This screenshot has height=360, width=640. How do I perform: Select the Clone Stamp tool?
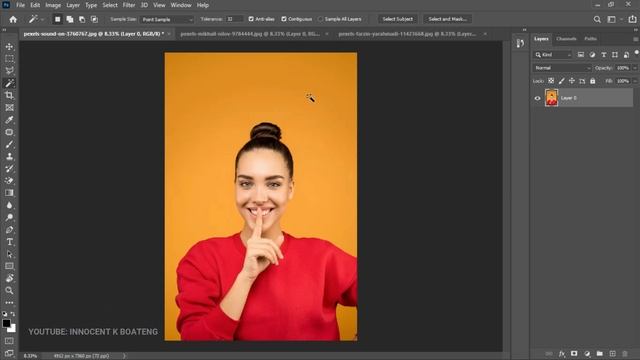[x=9, y=156]
